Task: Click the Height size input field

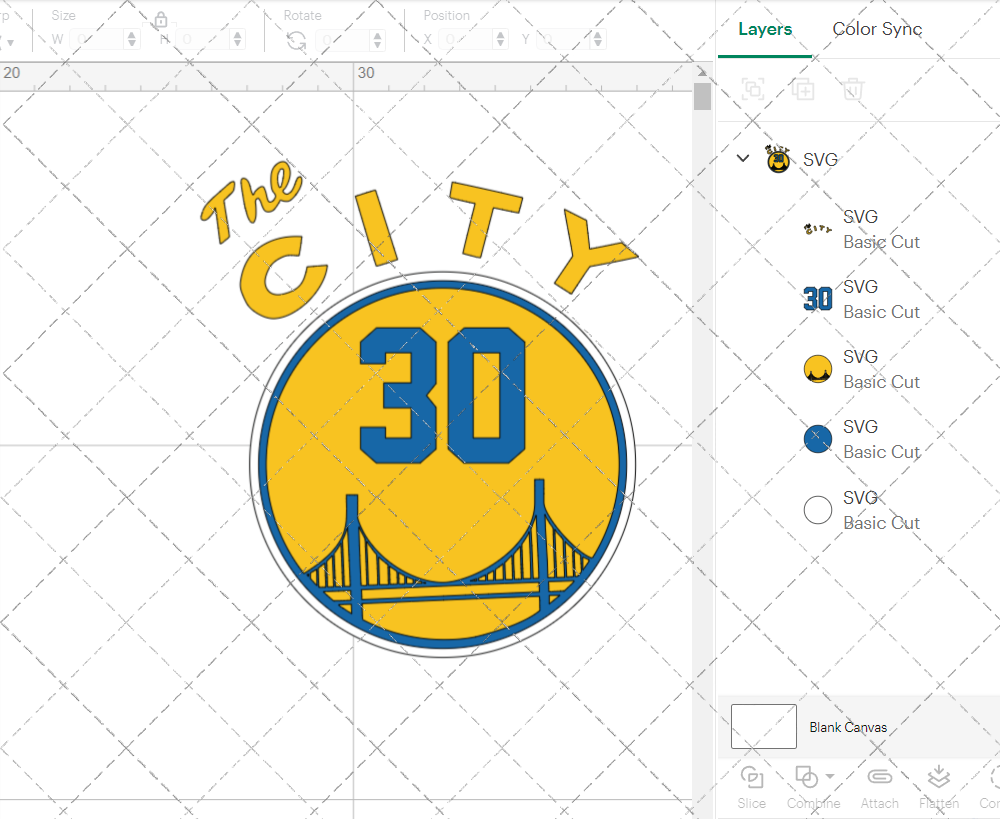Action: point(203,40)
